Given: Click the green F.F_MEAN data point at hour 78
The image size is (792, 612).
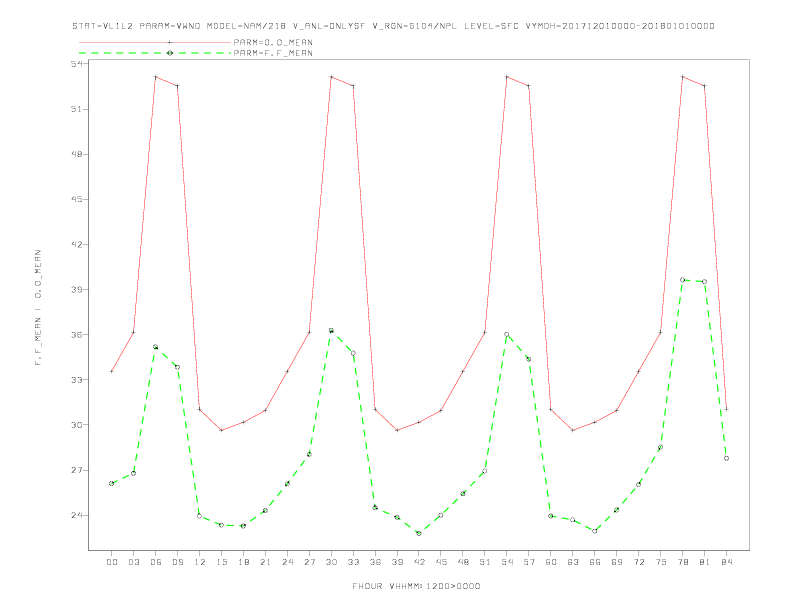Looking at the screenshot, I should point(682,280).
